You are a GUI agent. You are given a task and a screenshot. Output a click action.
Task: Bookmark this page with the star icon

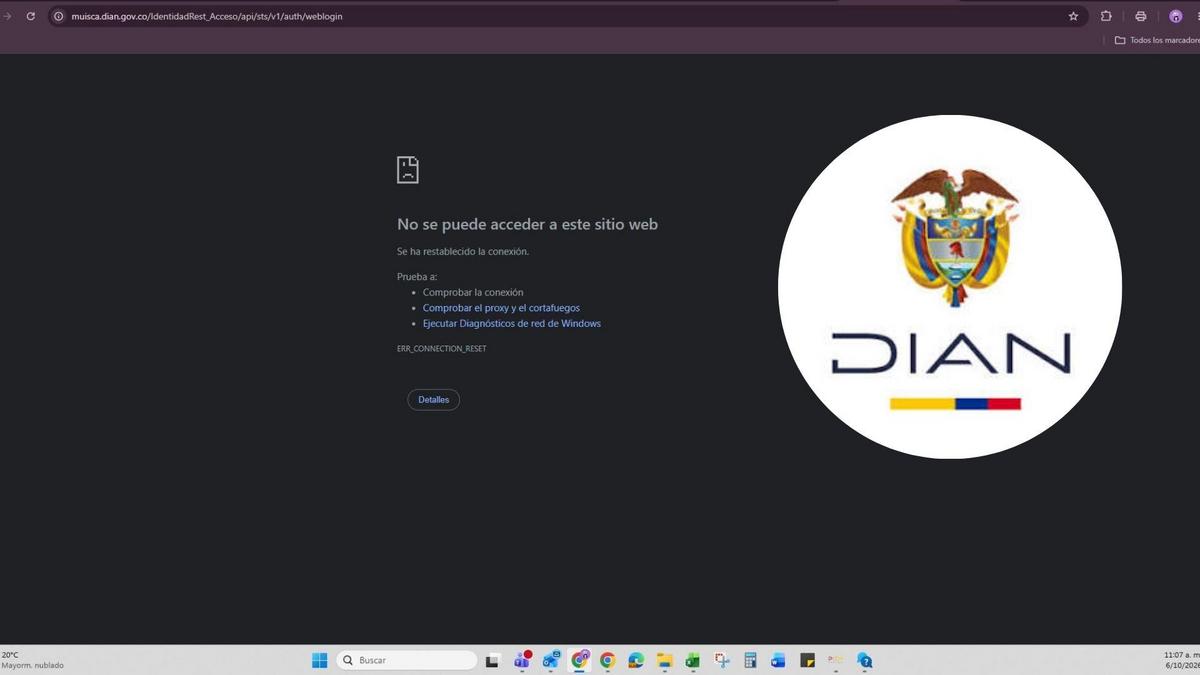coord(1074,16)
